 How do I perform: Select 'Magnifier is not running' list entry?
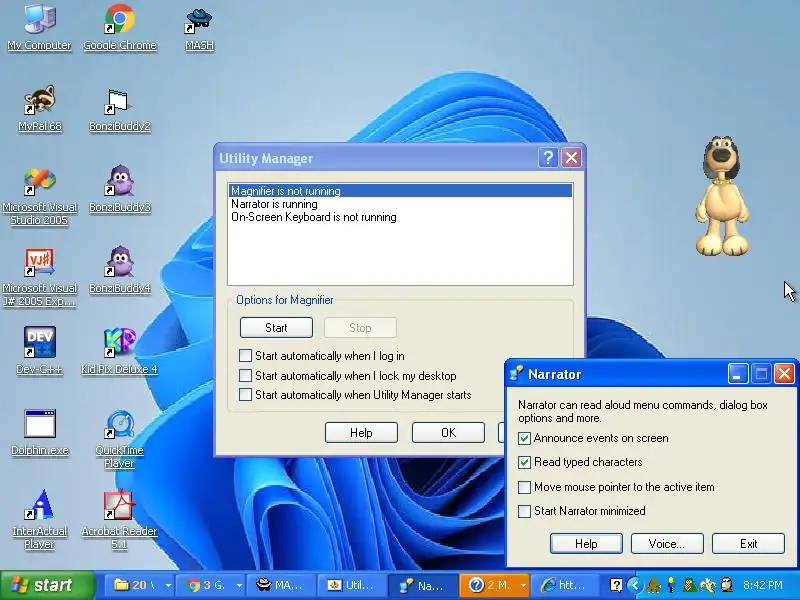pos(400,191)
